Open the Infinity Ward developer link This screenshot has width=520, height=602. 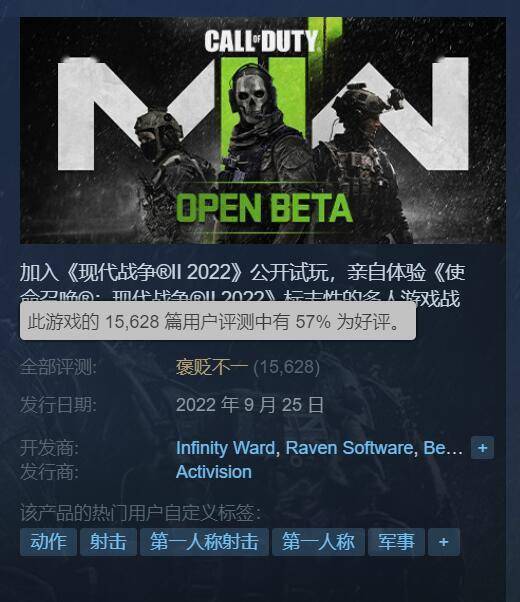click(x=225, y=448)
